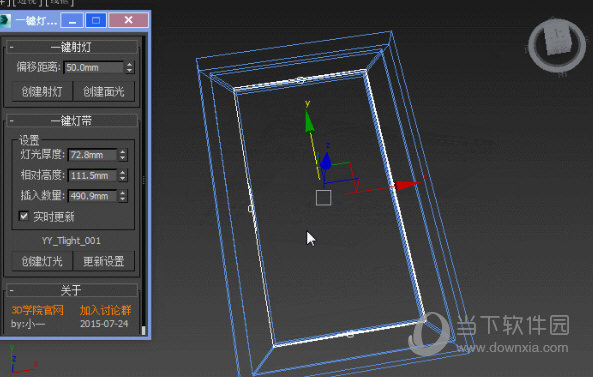Collapse the 一键射灯 rollout
Image resolution: width=593 pixels, height=377 pixels.
(x=12, y=47)
